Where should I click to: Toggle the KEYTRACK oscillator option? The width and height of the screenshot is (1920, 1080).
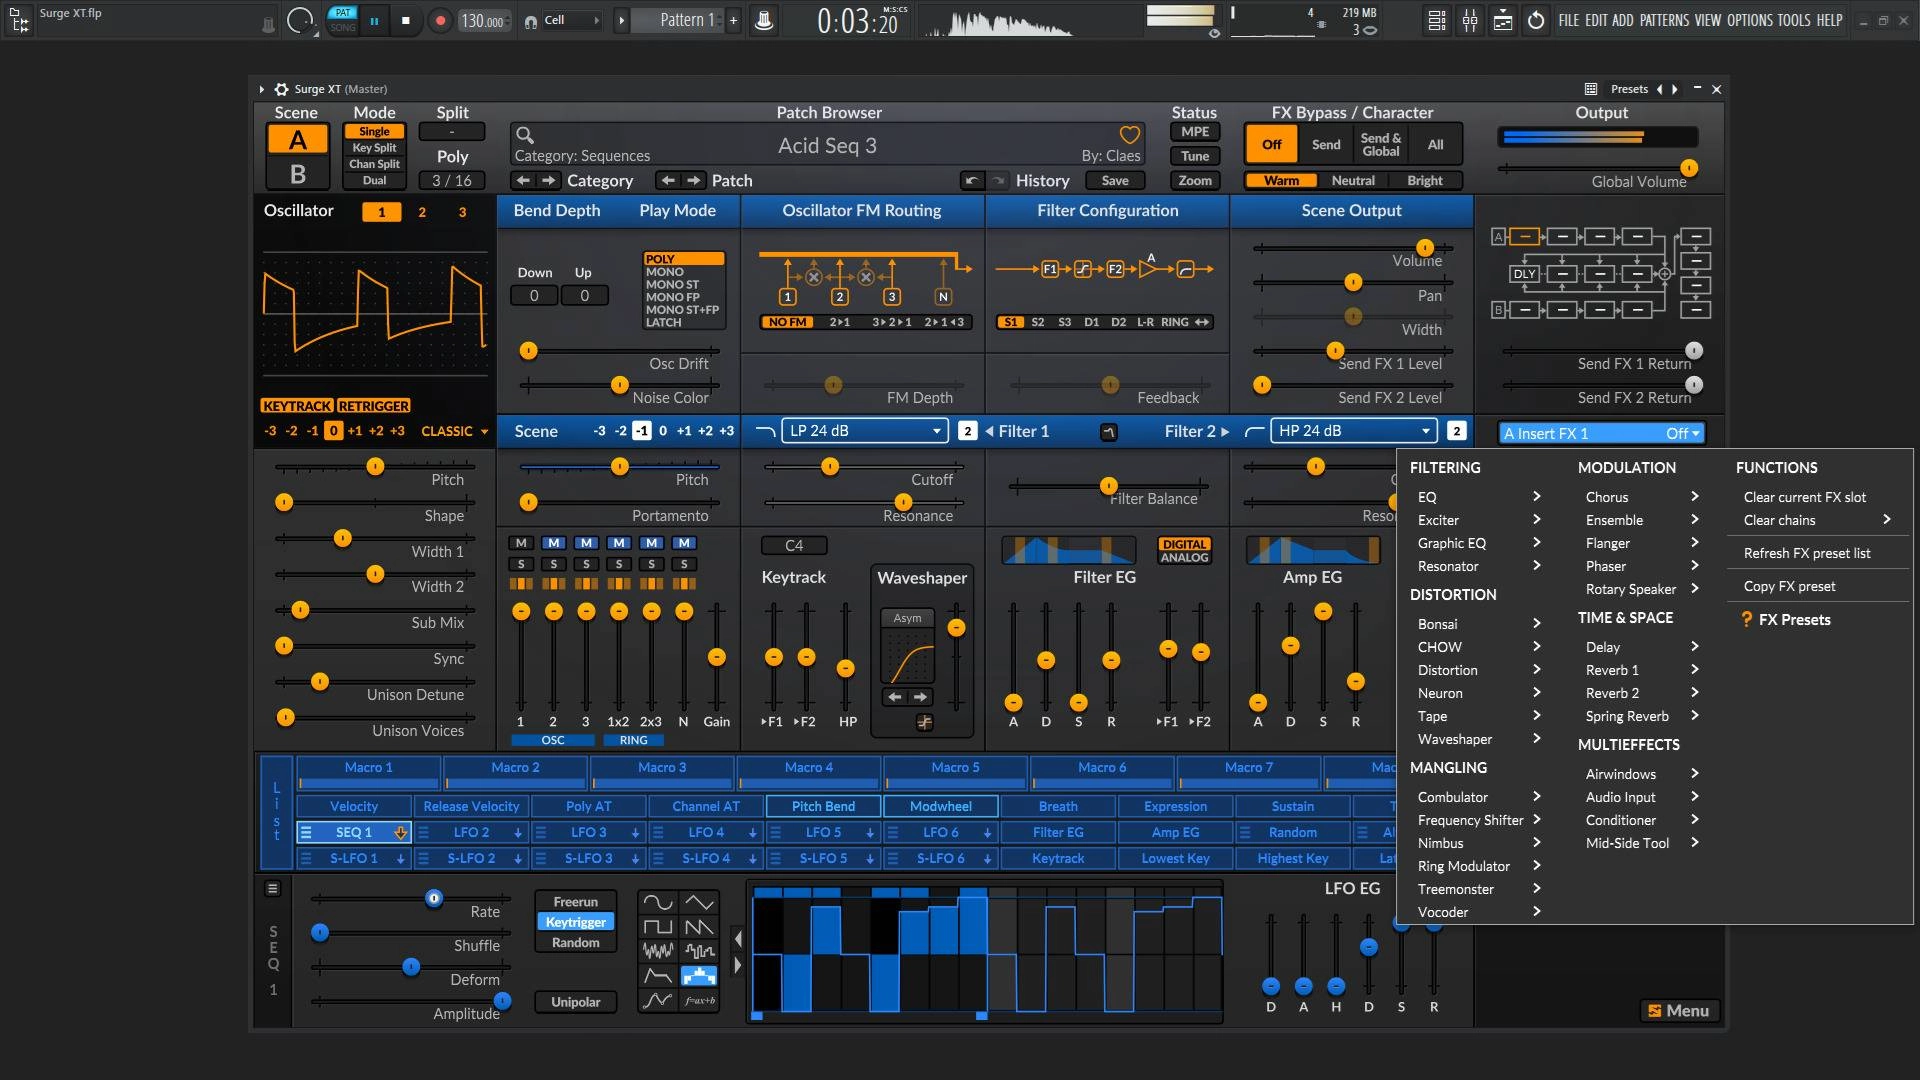[x=297, y=406]
